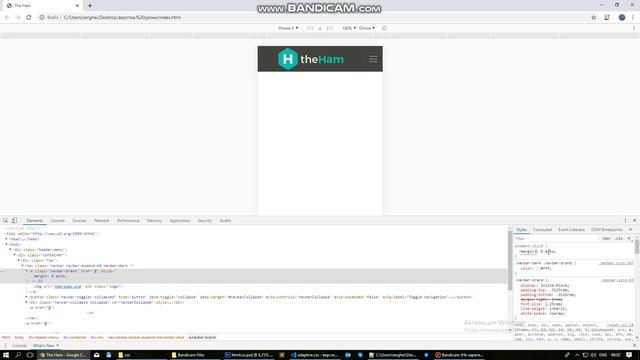Viewport: 640px width, 360px height.
Task: Select the iPhone X device dropdown
Action: [x=288, y=28]
